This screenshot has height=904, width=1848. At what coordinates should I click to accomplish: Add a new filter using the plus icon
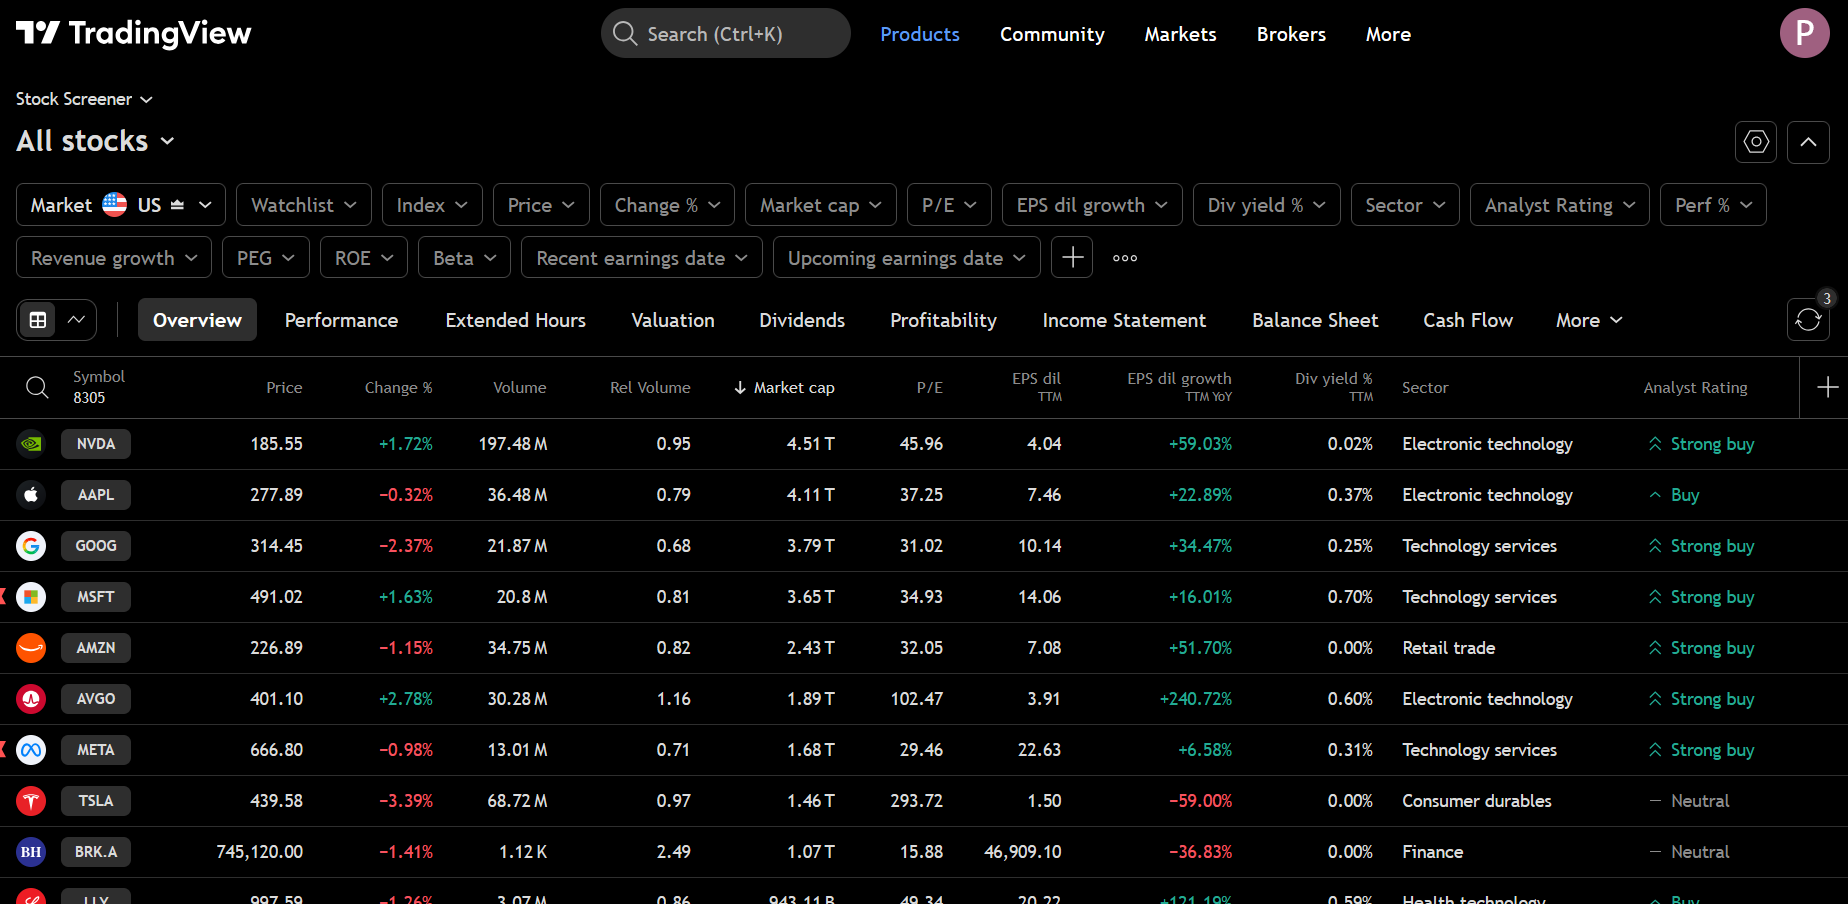coord(1071,257)
